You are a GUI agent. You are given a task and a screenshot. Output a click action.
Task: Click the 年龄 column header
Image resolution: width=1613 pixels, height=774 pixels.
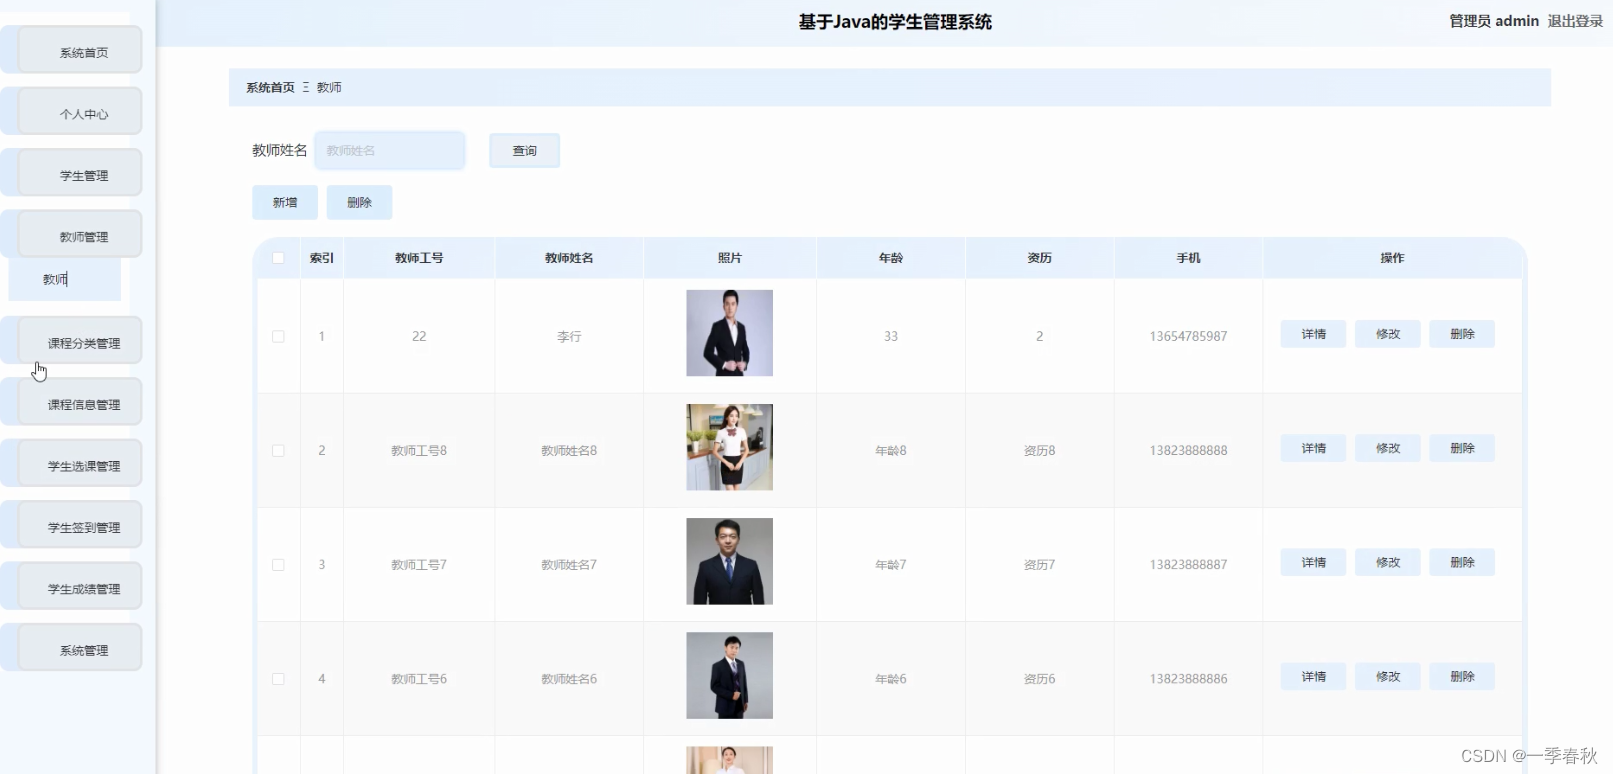(x=891, y=258)
